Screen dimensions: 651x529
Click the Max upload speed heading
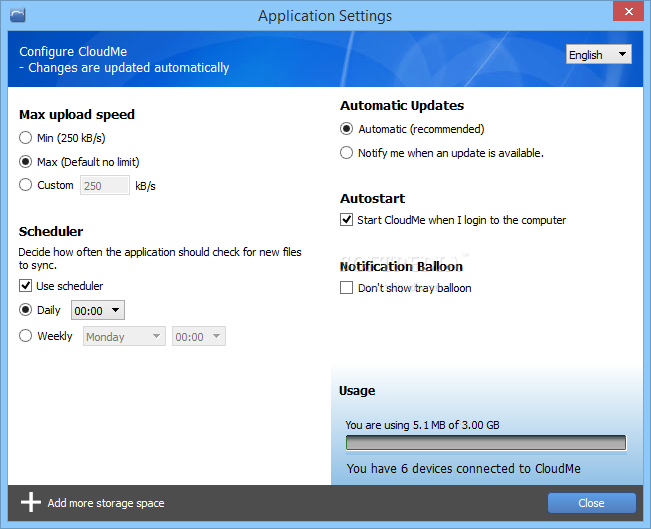coord(77,115)
